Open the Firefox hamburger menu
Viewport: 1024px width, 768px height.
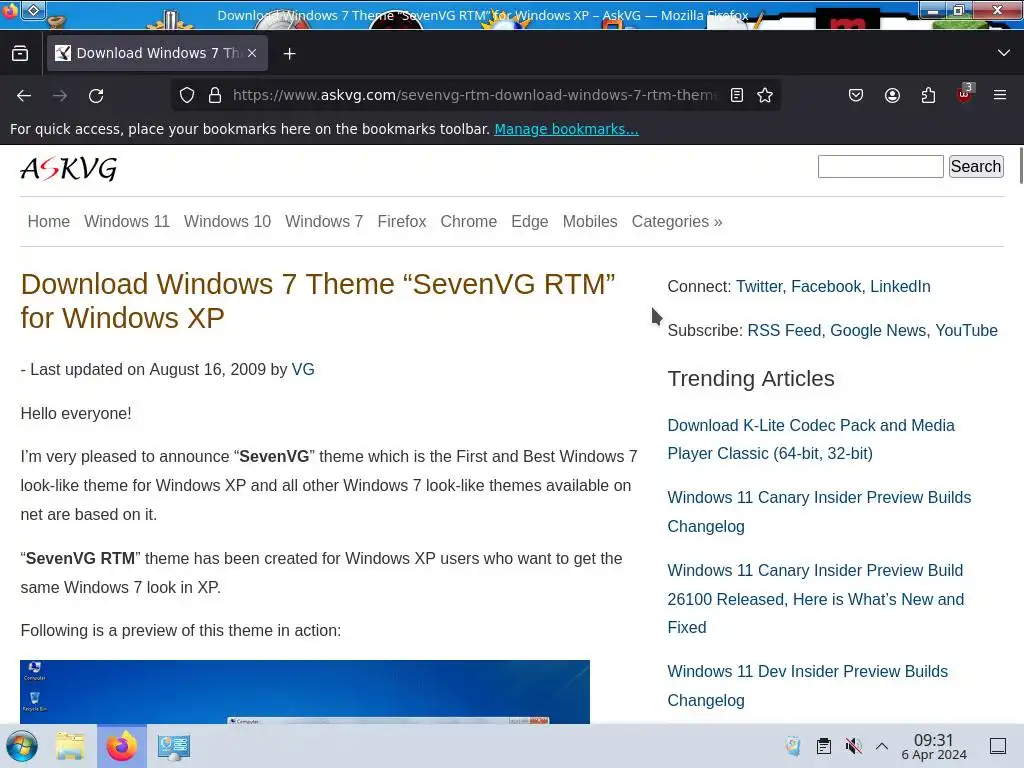[x=1000, y=95]
